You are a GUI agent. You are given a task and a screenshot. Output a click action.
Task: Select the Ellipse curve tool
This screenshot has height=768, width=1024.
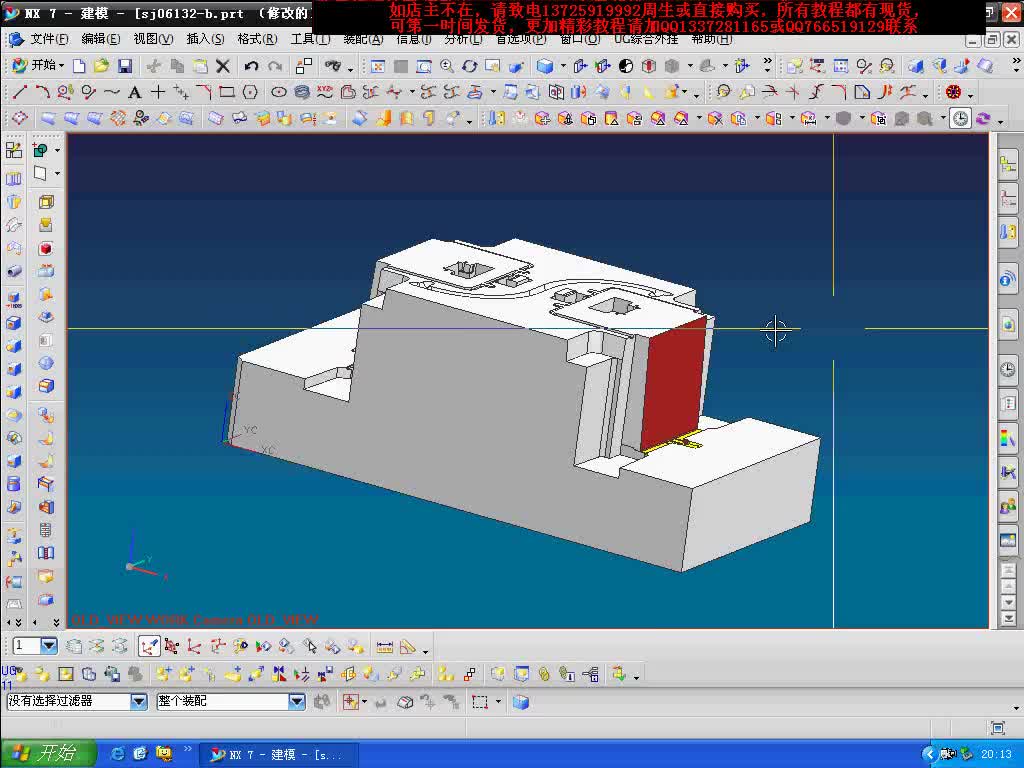(x=279, y=92)
